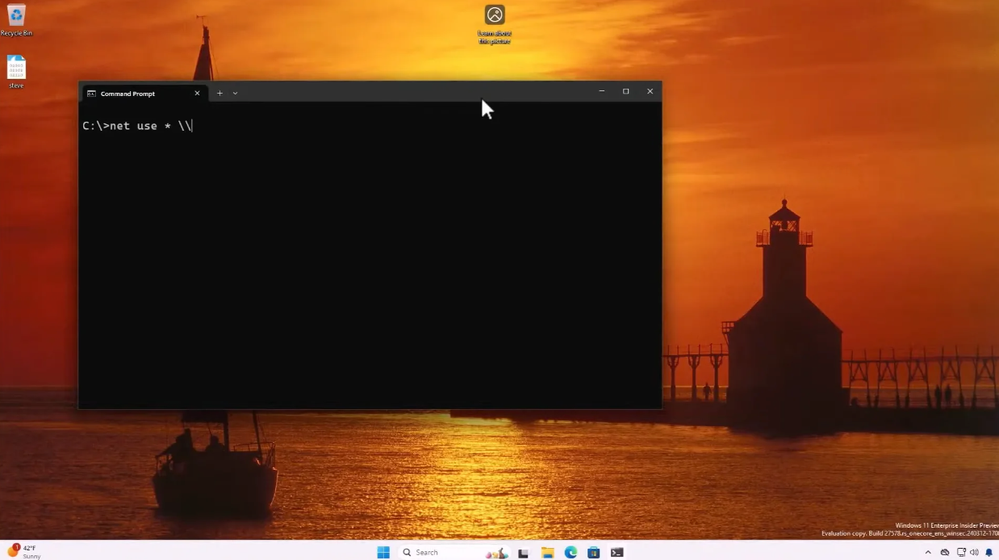Click the network icon in system tray

(x=961, y=552)
